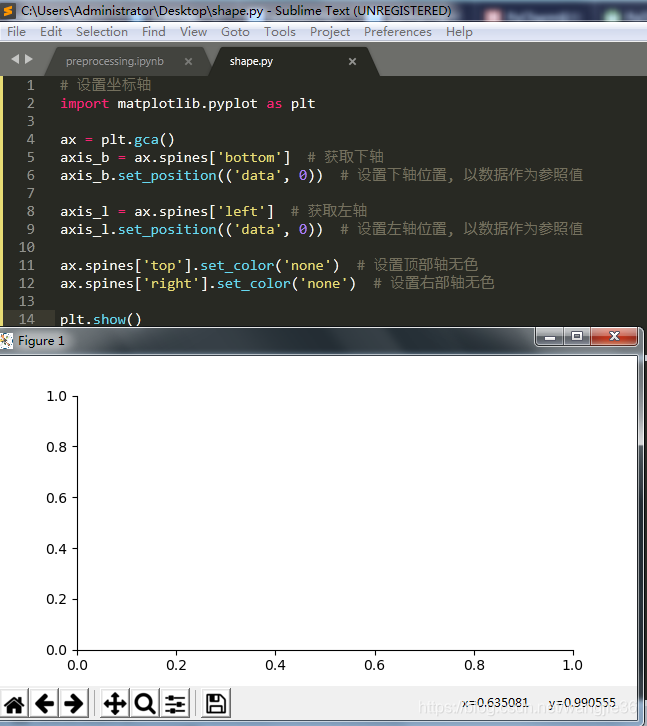Screen dimensions: 647x726
Task: Minimize the Figure 1 window
Action: click(x=550, y=337)
